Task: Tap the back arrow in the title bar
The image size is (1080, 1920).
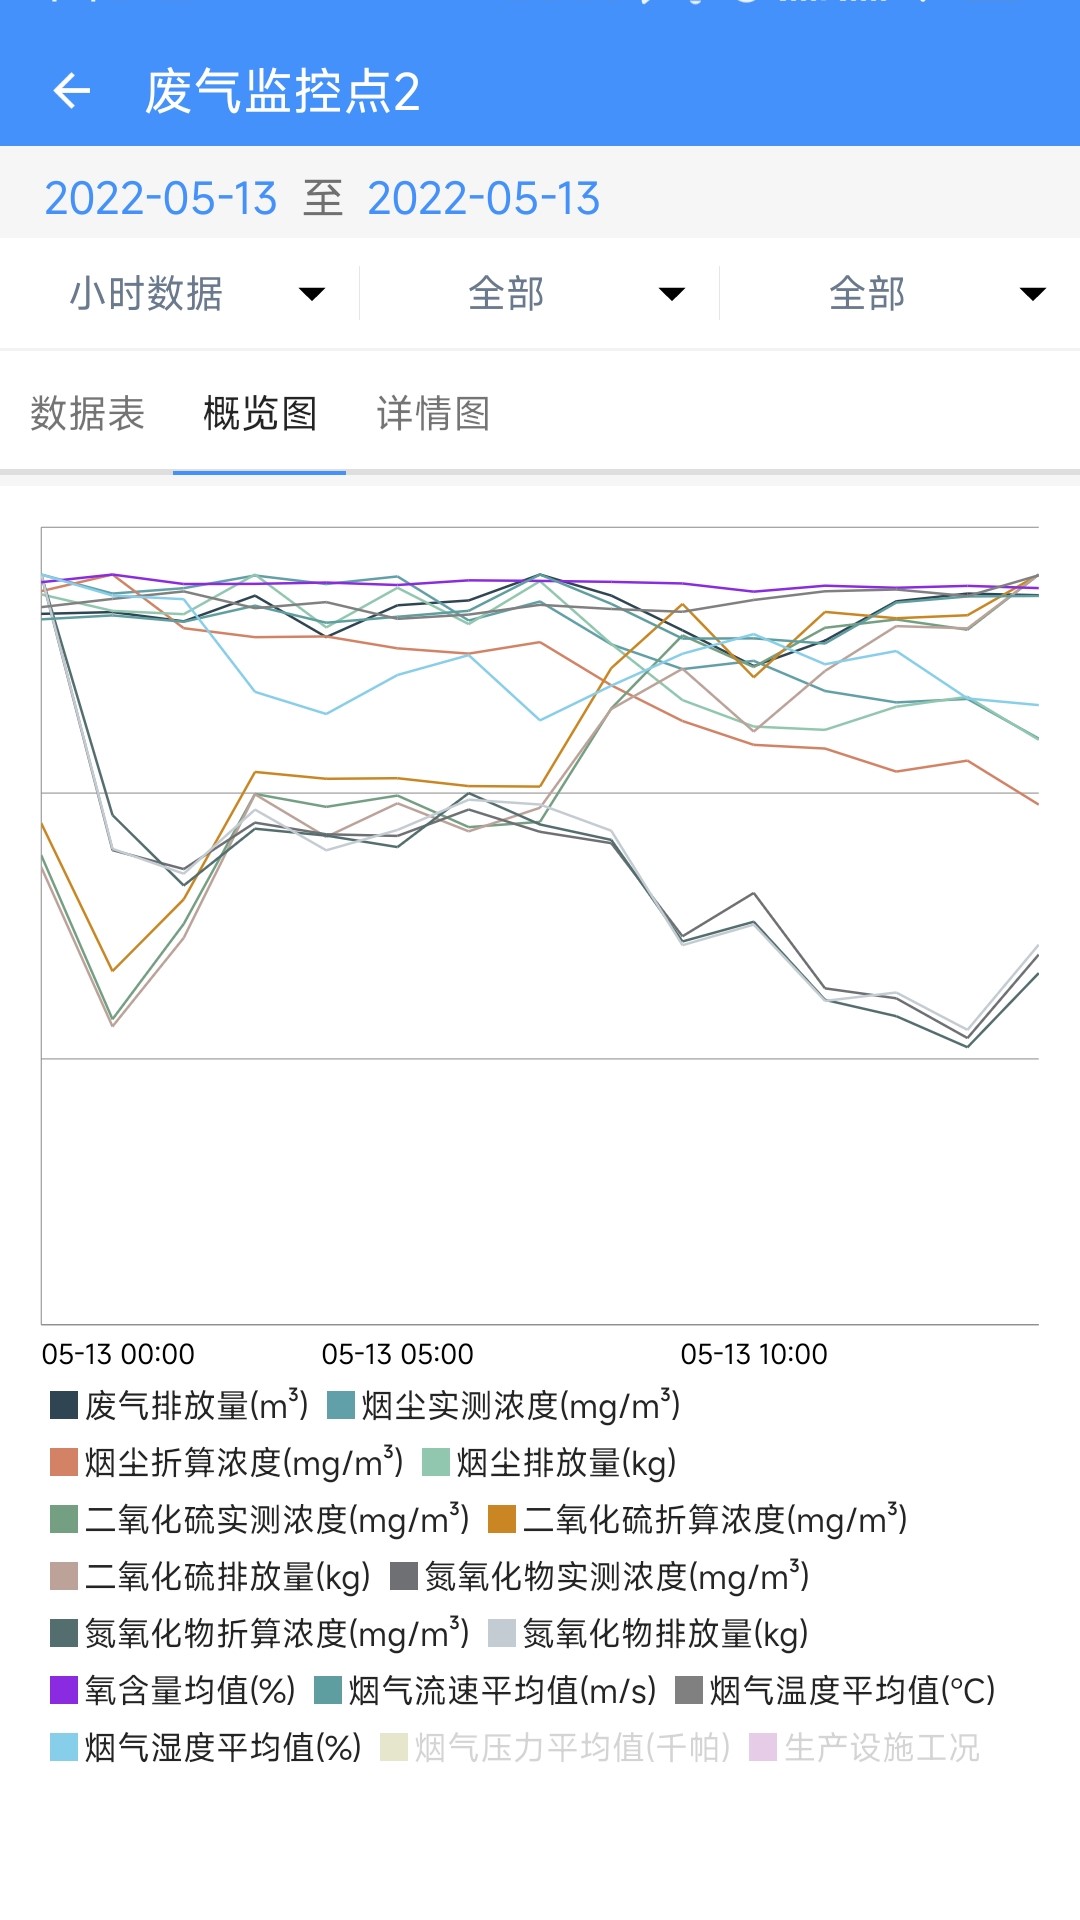Action: (72, 92)
